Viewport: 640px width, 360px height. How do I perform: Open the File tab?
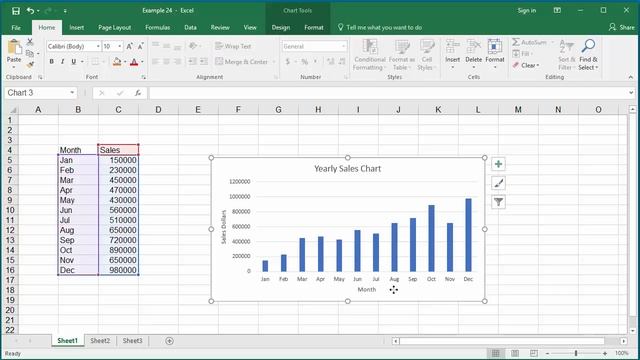[16, 28]
